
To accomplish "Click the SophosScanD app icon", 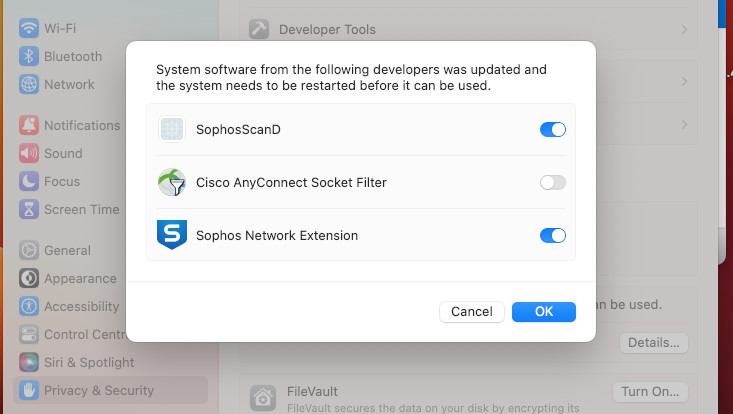I will click(172, 129).
